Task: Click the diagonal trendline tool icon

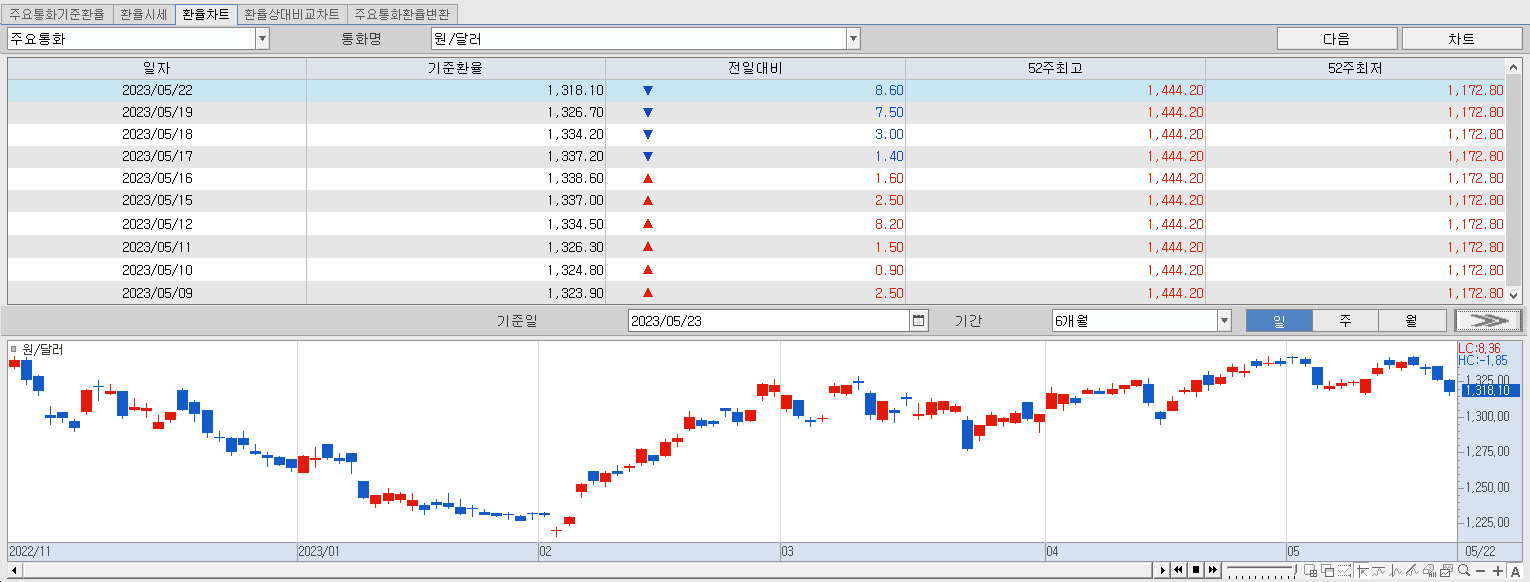Action: (1412, 571)
